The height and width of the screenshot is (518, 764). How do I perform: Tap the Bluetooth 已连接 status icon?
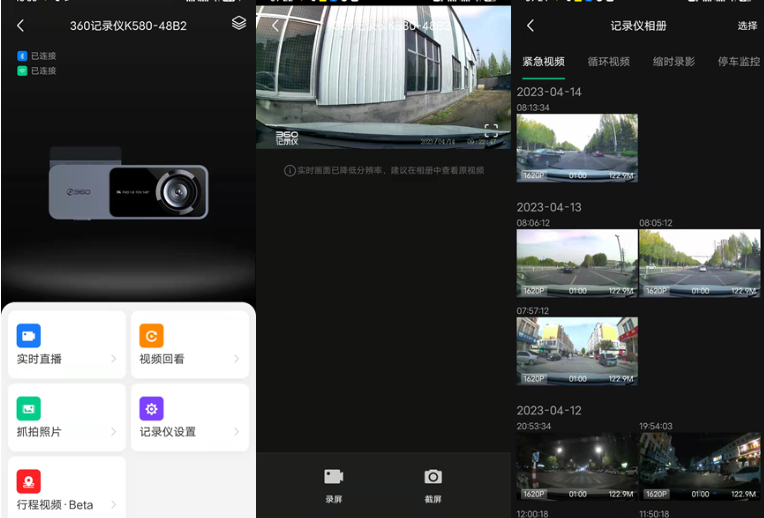22,56
